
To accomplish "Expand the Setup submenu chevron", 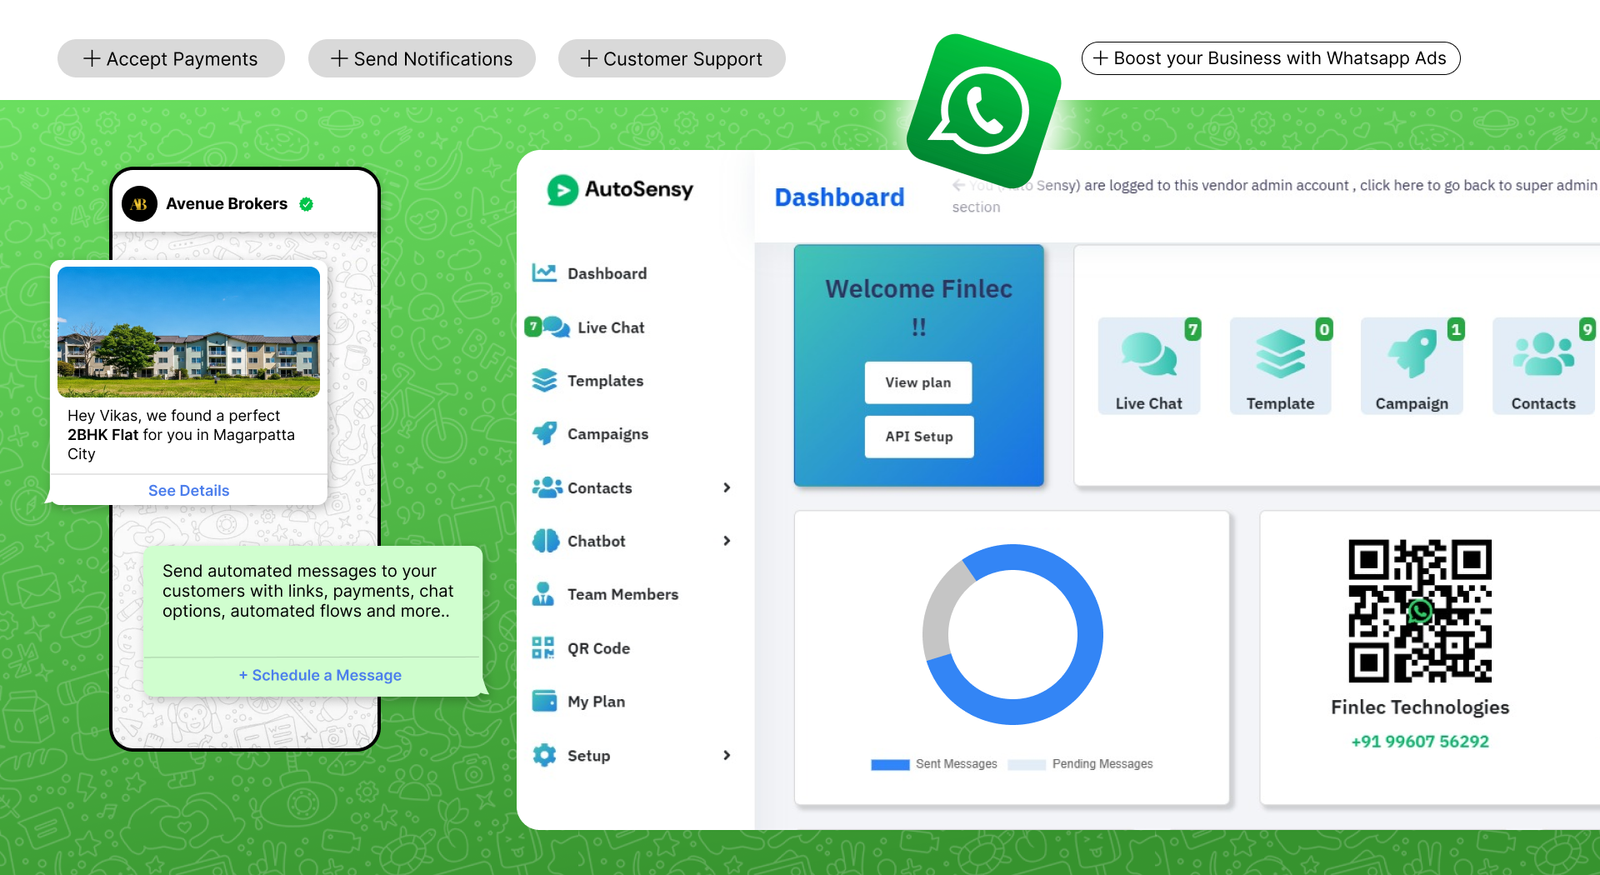I will tap(727, 755).
